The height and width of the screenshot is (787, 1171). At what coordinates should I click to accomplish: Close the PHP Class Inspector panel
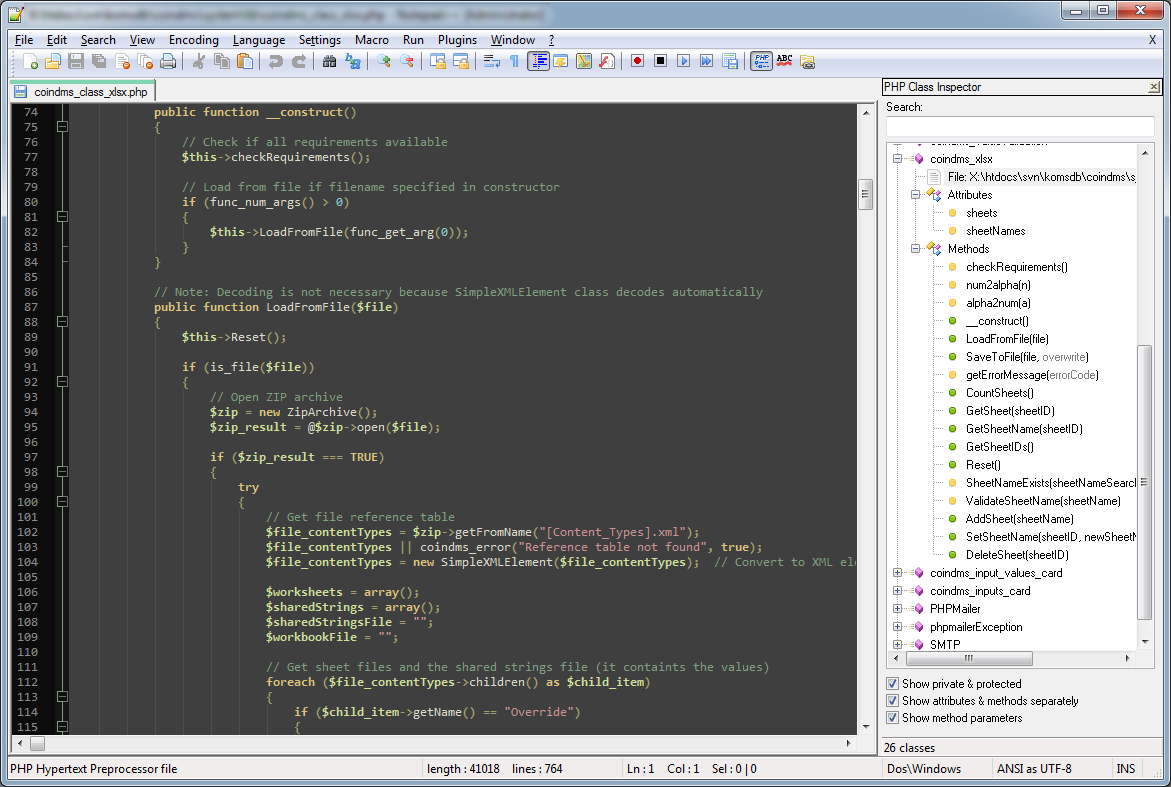[1154, 87]
